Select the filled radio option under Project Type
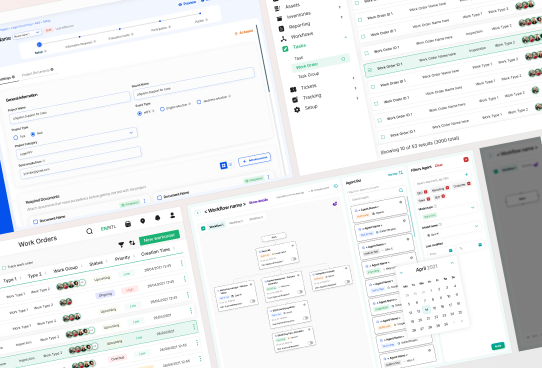Image resolution: width=542 pixels, height=368 pixels. pyautogui.click(x=33, y=134)
